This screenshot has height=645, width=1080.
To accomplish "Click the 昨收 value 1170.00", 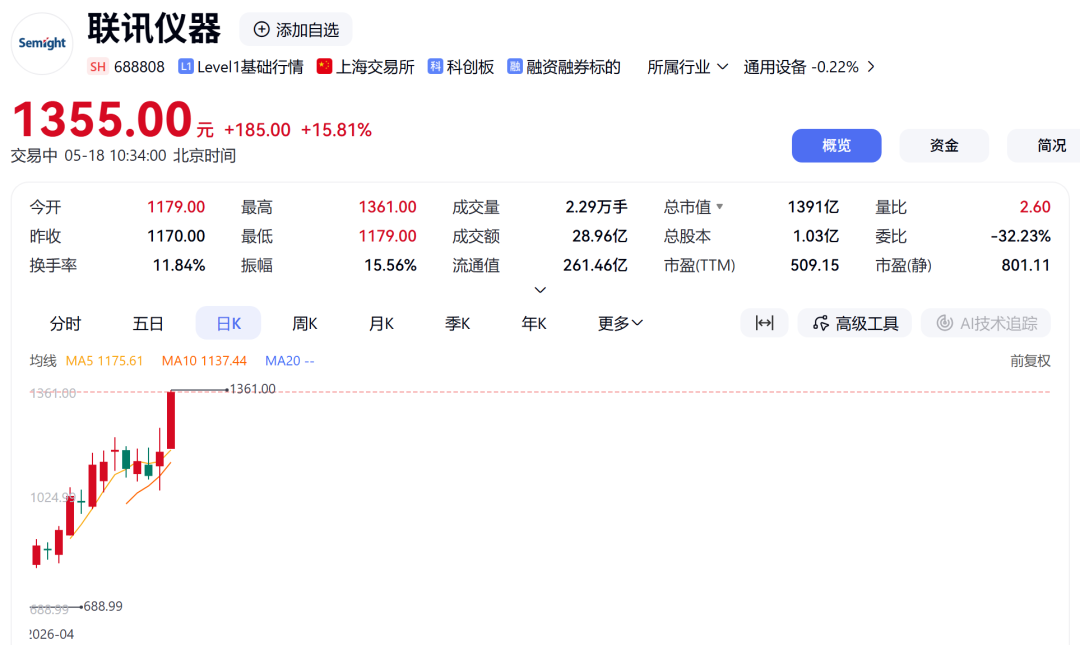I will pos(176,236).
